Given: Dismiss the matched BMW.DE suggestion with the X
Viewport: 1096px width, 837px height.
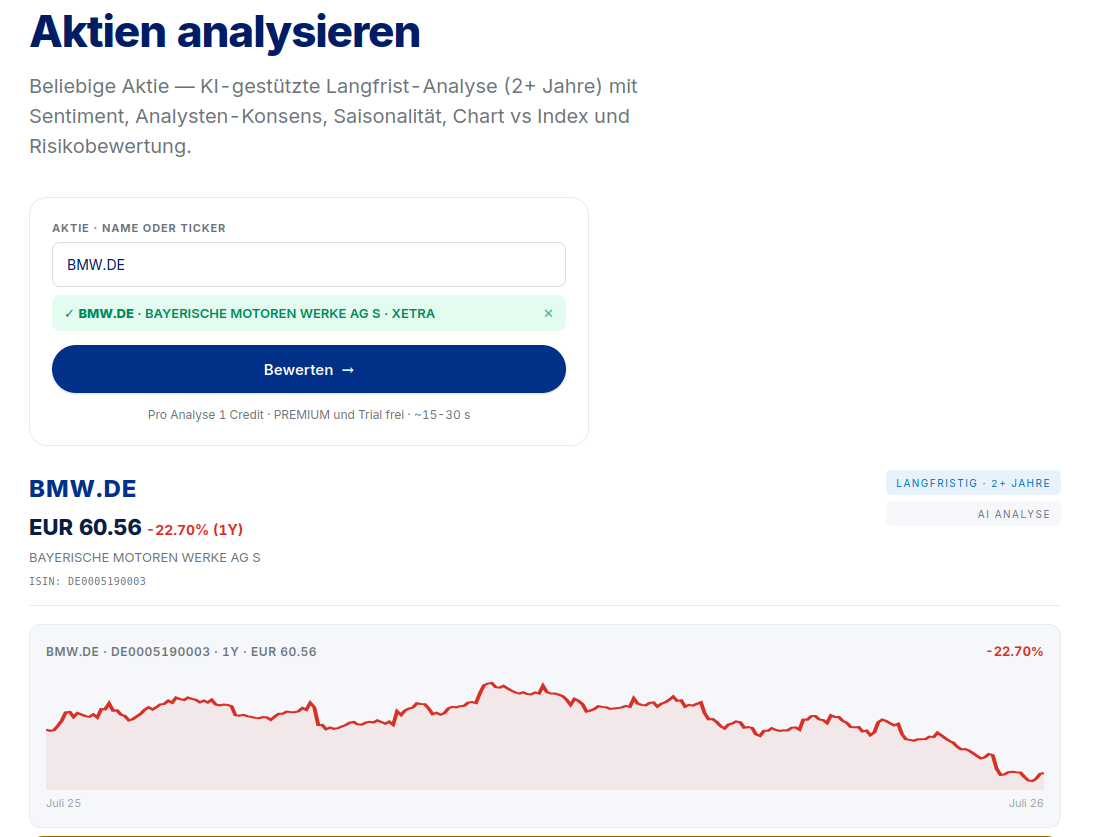Looking at the screenshot, I should pyautogui.click(x=549, y=313).
